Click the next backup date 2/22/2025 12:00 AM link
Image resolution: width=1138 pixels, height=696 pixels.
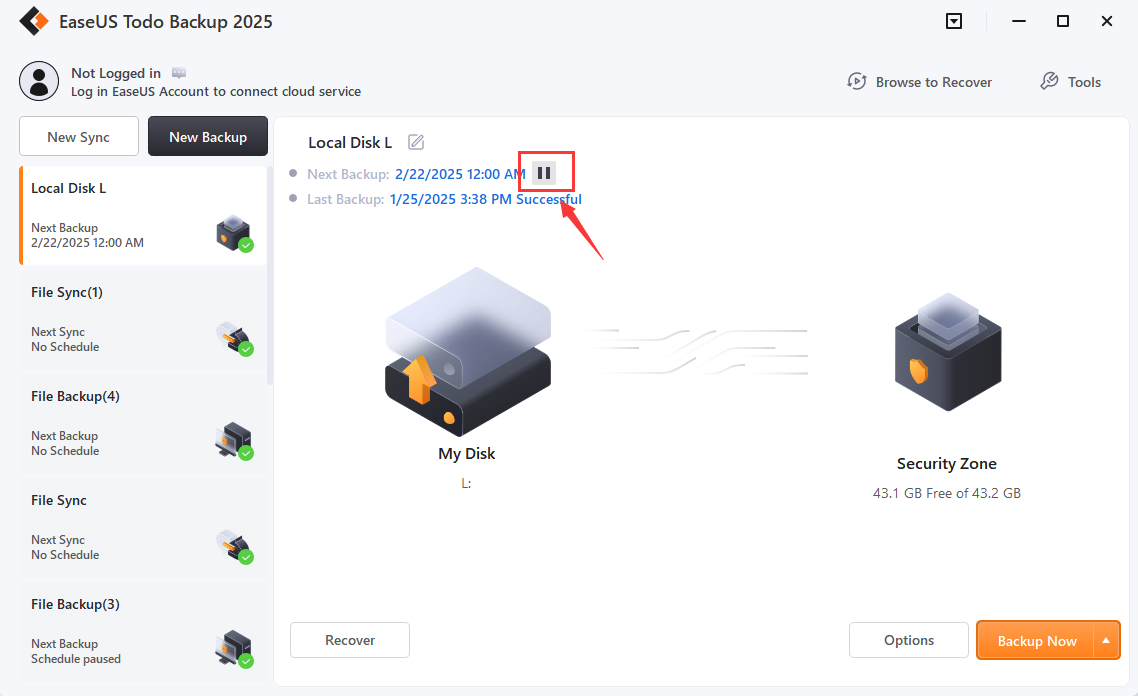pyautogui.click(x=459, y=174)
